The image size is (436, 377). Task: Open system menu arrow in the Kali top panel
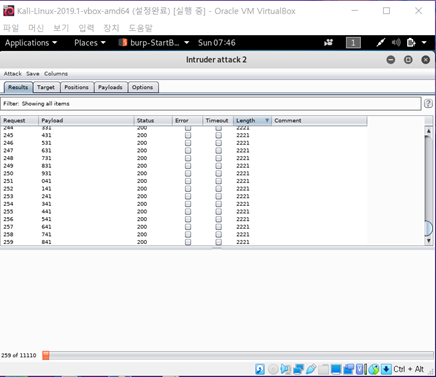tap(424, 43)
